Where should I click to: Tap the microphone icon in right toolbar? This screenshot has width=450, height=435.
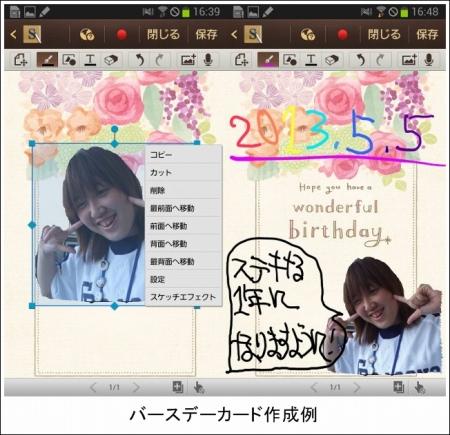429,60
